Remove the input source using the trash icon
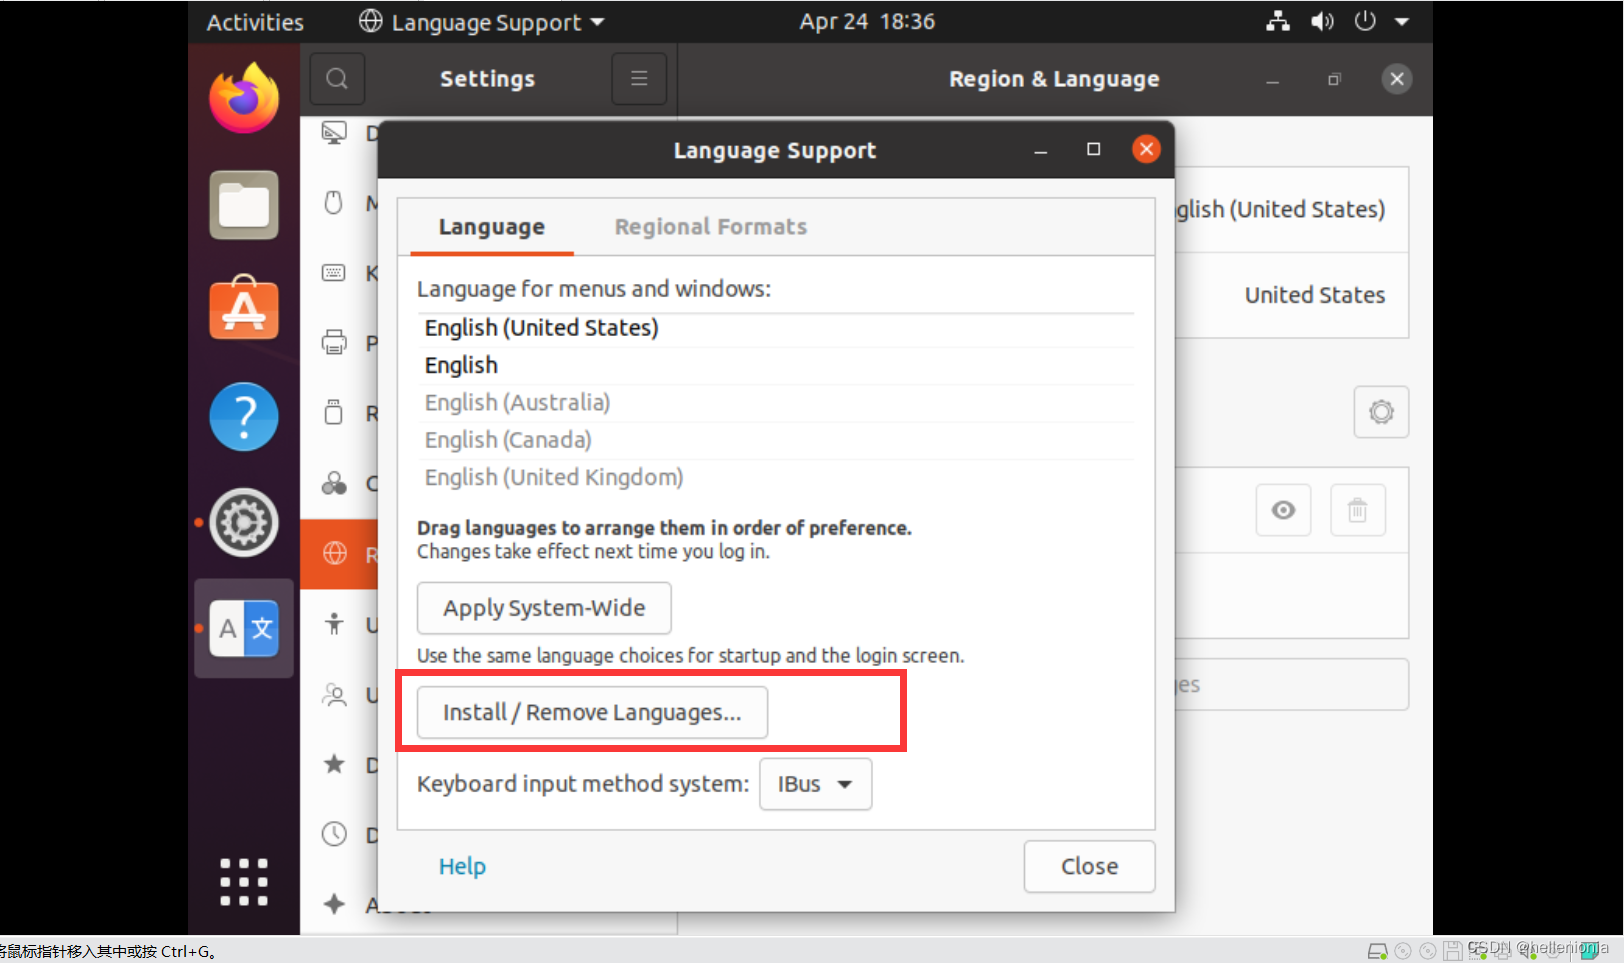Image resolution: width=1624 pixels, height=963 pixels. (x=1357, y=510)
